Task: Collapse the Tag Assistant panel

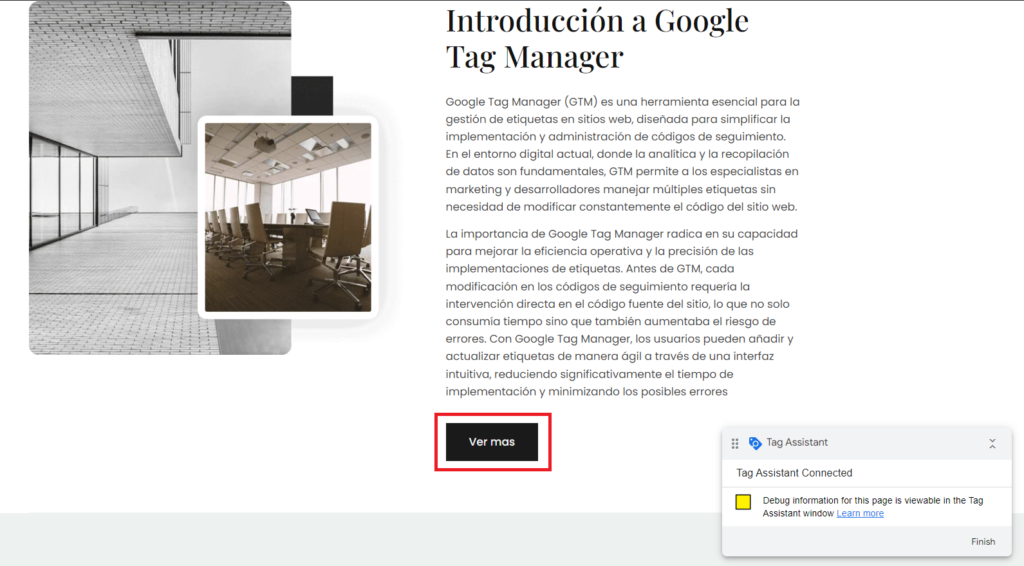Action: click(992, 443)
